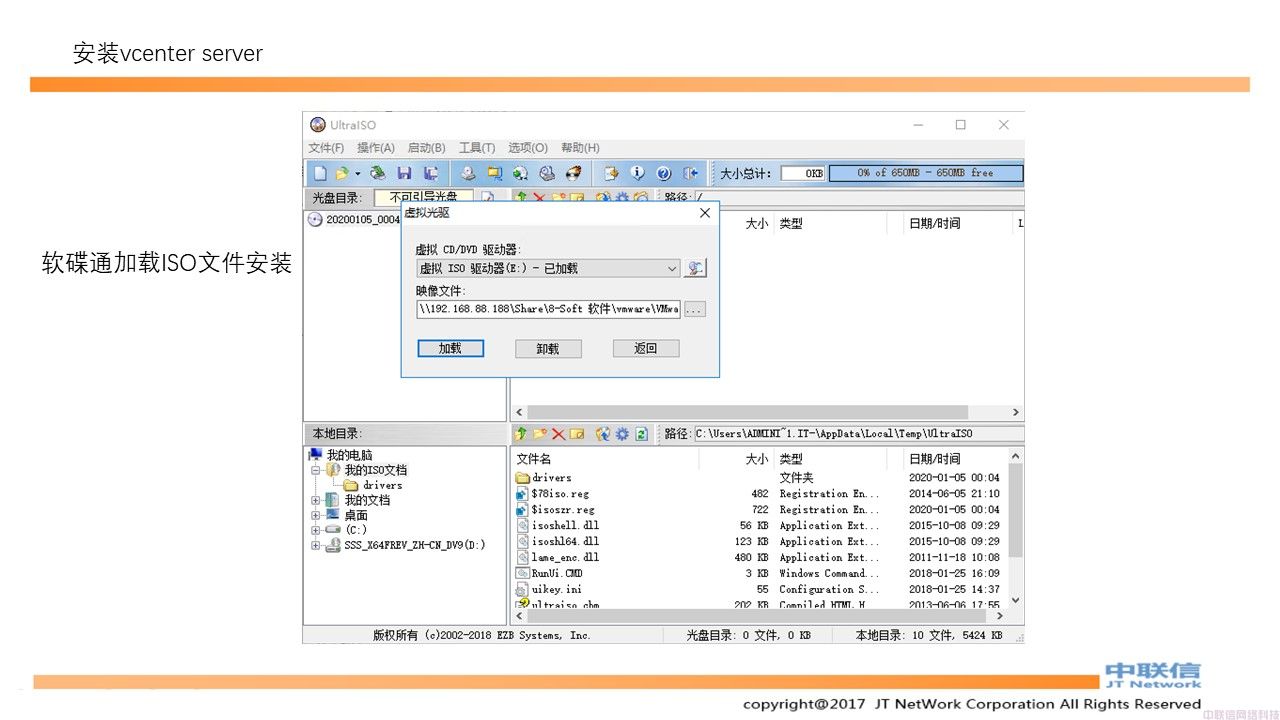Click the local directory Refresh icon
The image size is (1280, 720).
coord(641,434)
